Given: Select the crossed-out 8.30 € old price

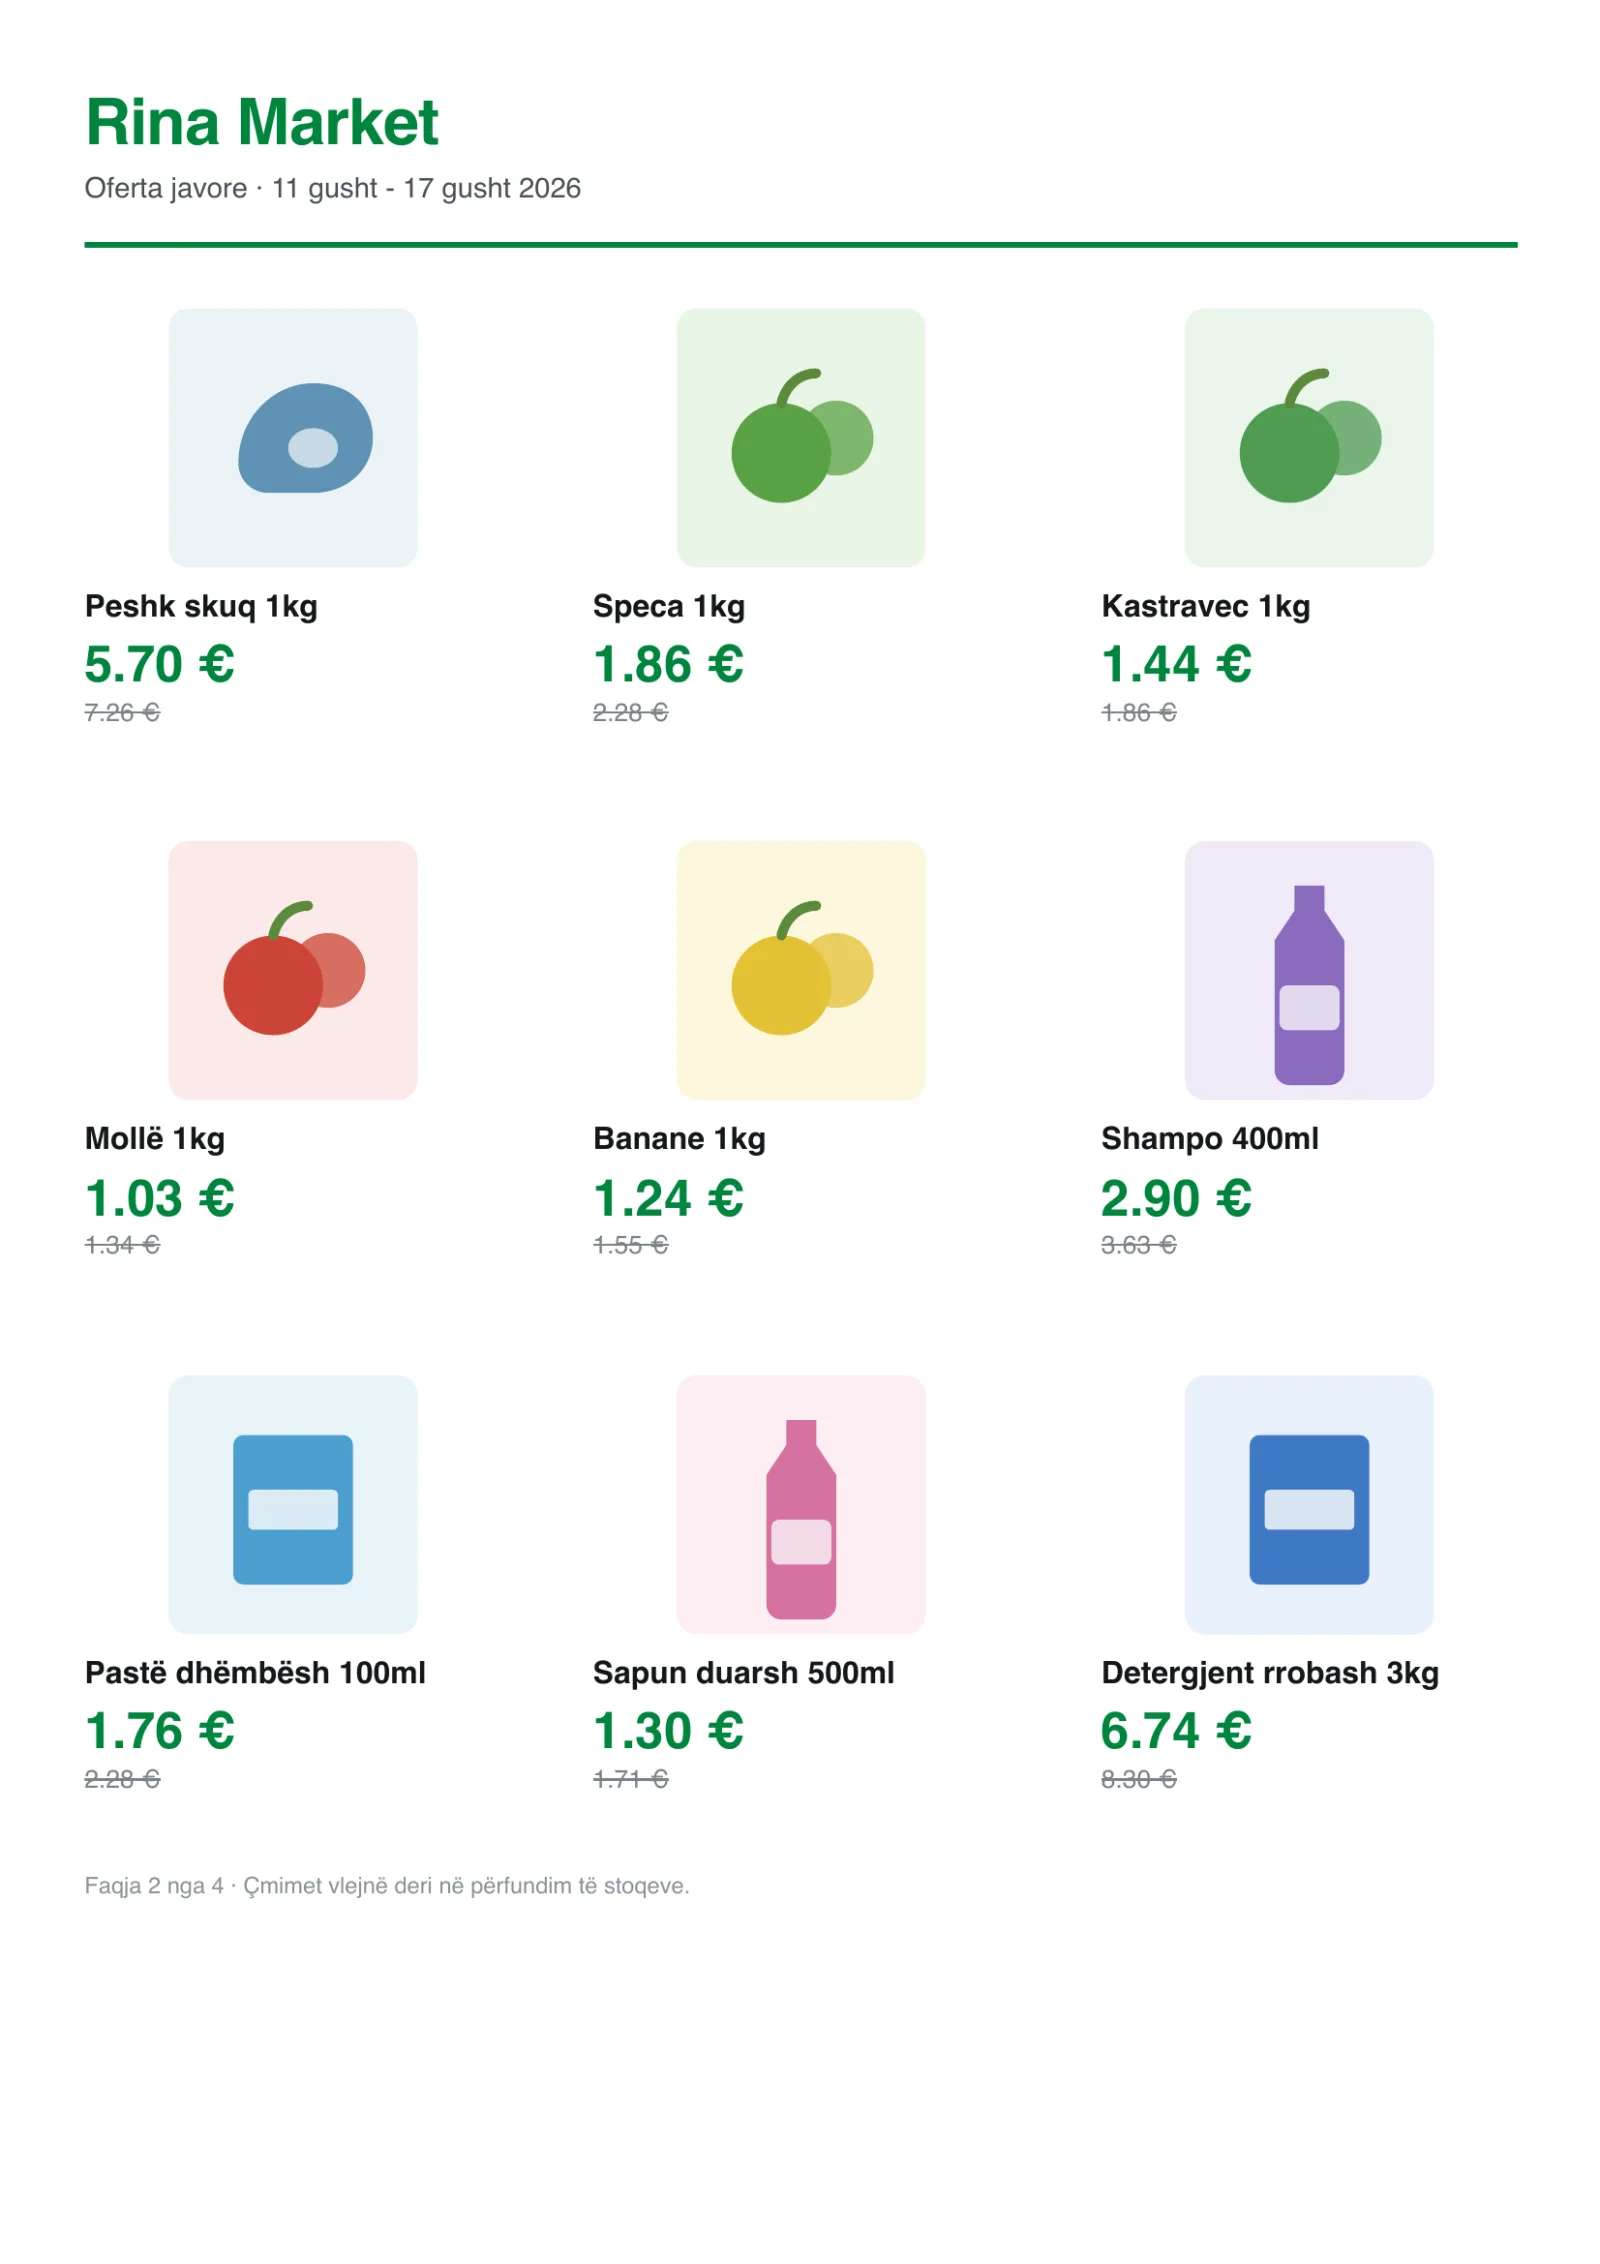Looking at the screenshot, I should pyautogui.click(x=1139, y=1778).
